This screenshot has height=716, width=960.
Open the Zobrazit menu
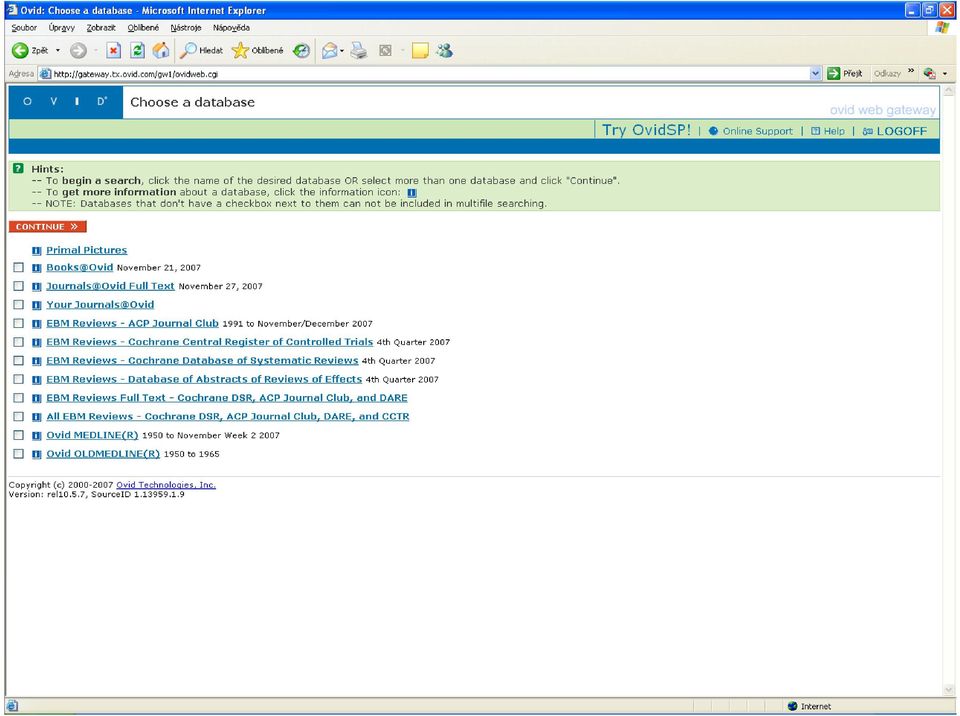(x=101, y=28)
